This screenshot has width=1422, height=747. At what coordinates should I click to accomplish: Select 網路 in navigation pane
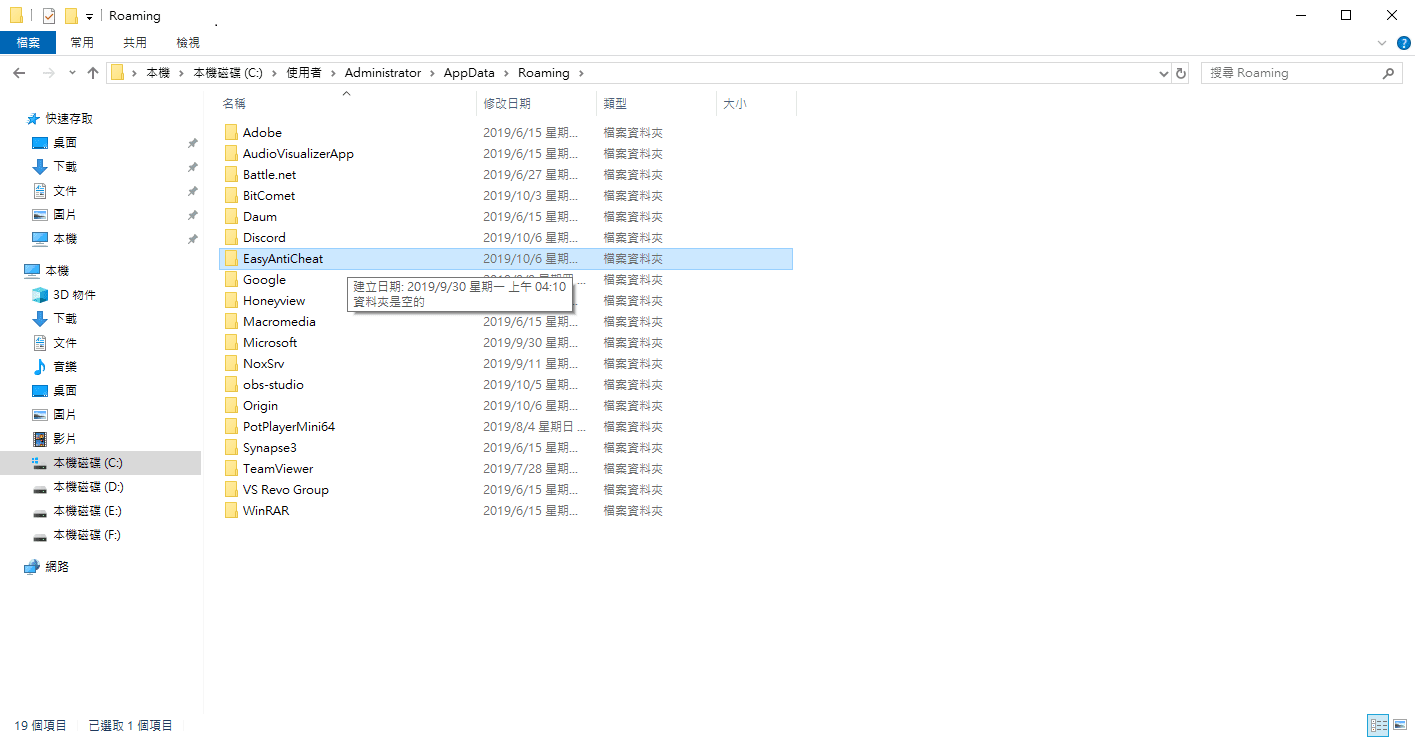coord(57,567)
